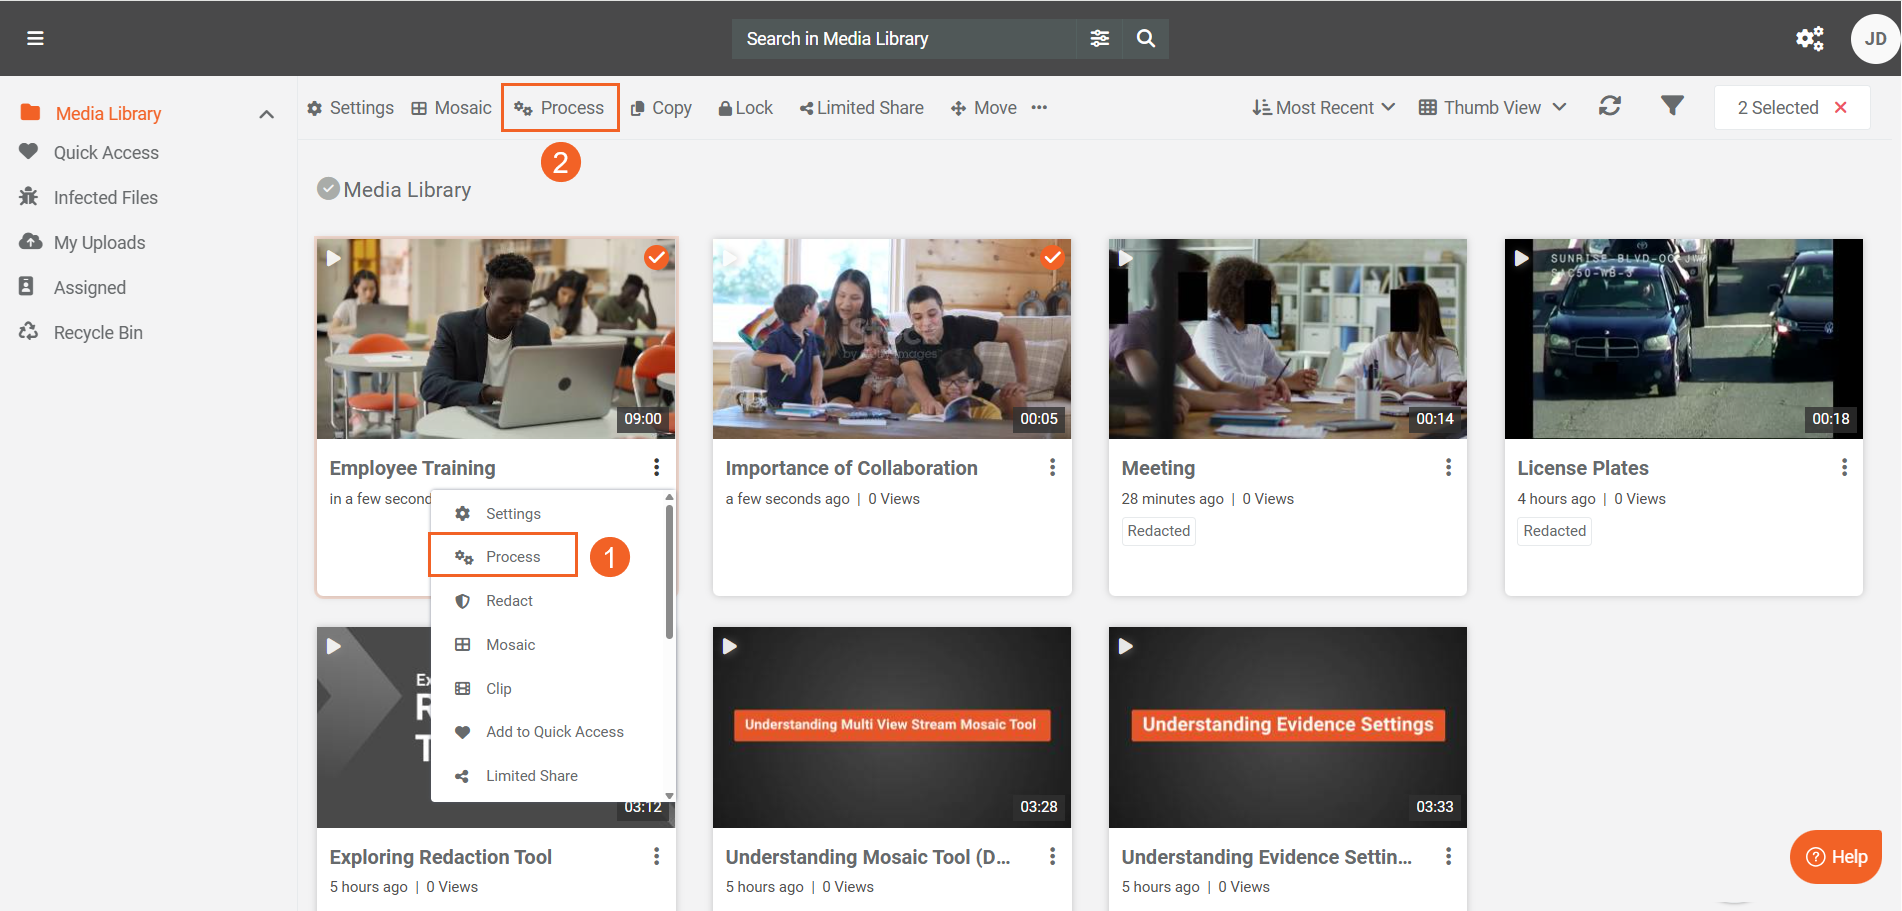1902x911 pixels.
Task: Select Redact in the context menu
Action: pos(509,601)
